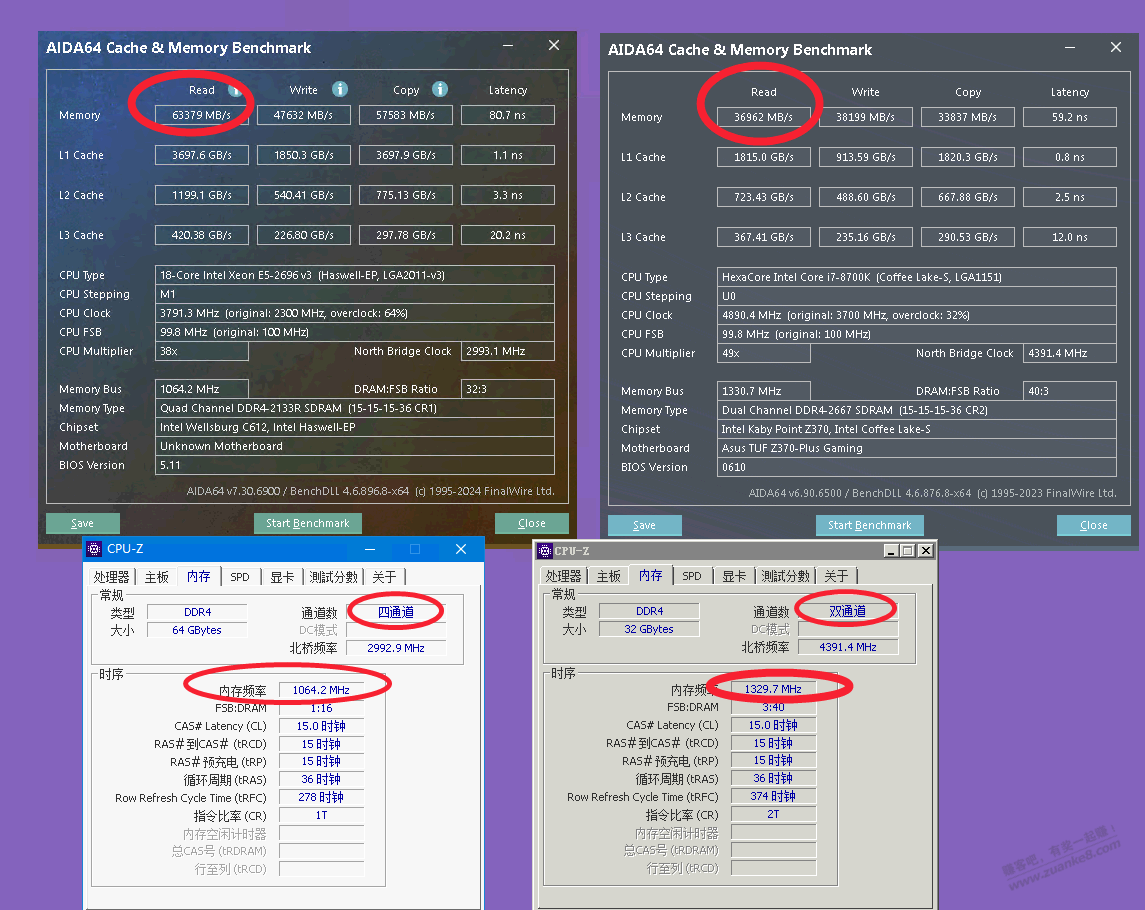Click the North Bridge Clock value 2993.1 MHz
The image size is (1145, 910).
(508, 351)
